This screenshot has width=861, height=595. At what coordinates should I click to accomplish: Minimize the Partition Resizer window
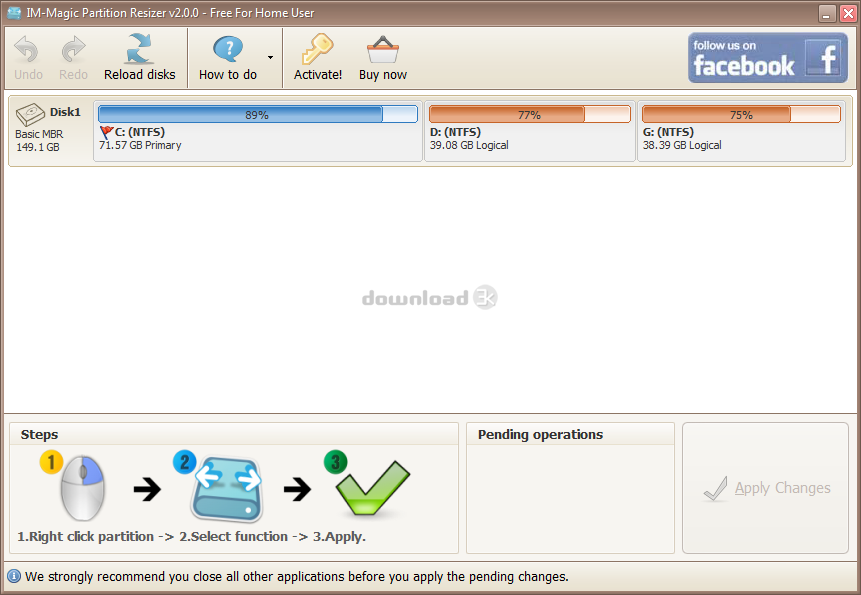827,13
